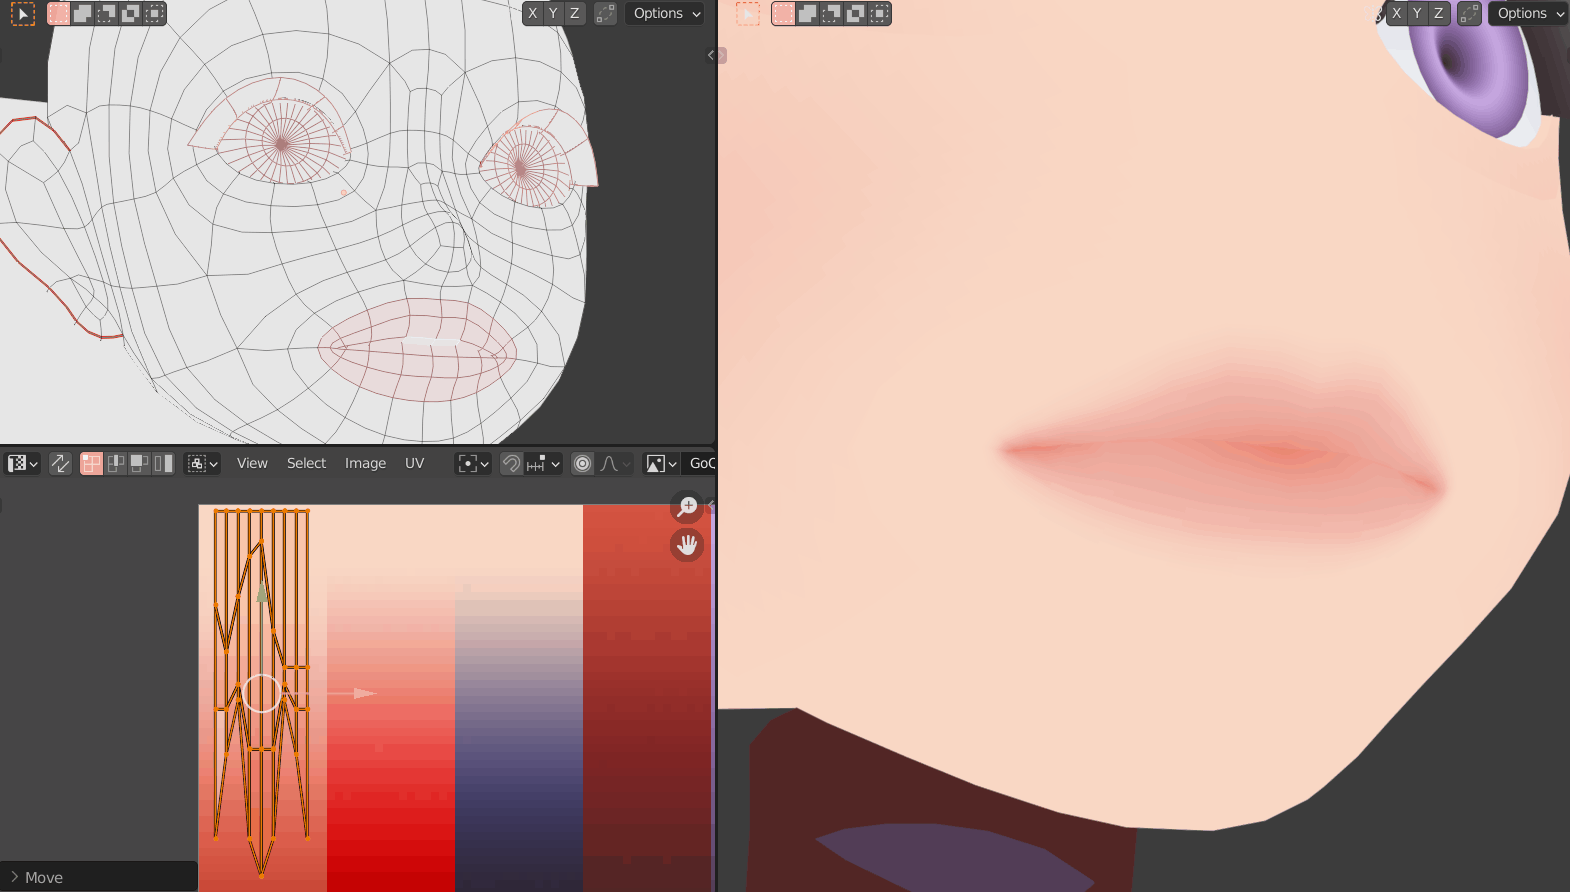Enable UV vertex select mode

click(x=92, y=464)
